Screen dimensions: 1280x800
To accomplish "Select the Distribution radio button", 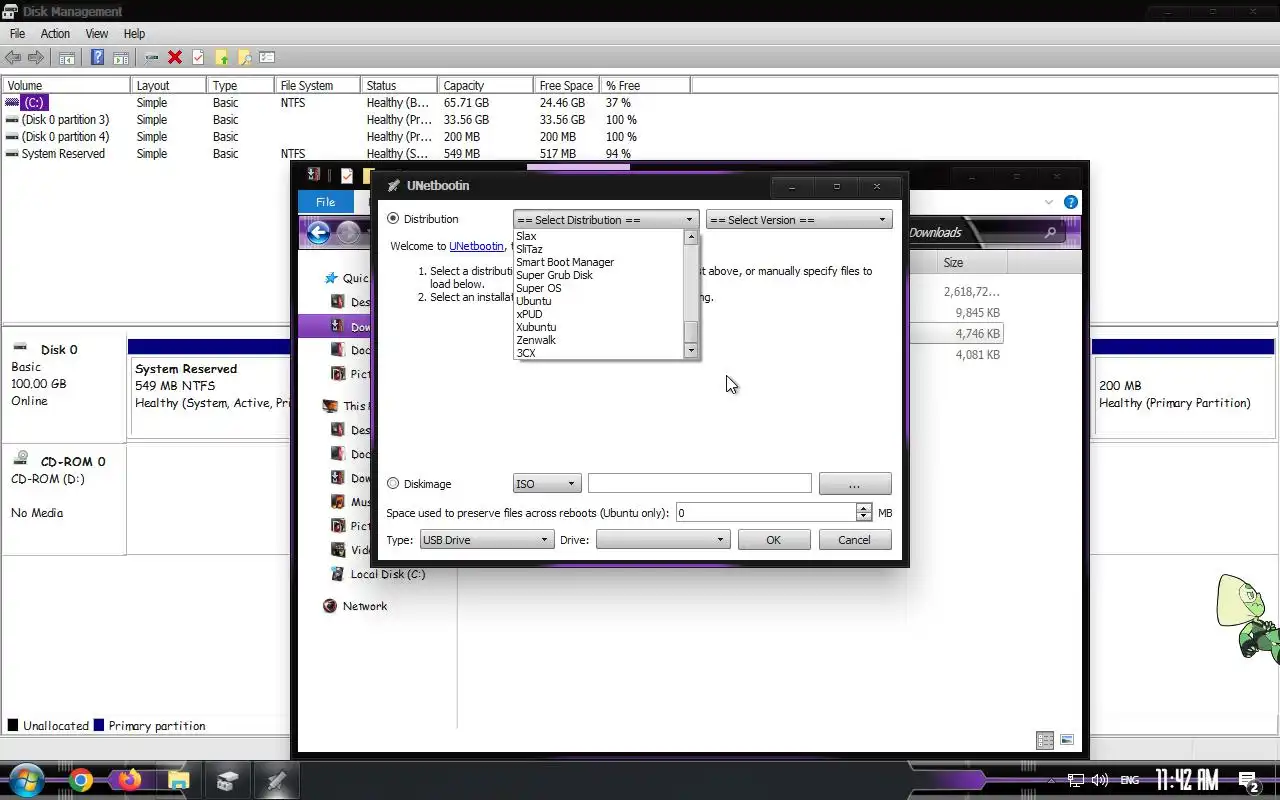I will point(393,219).
